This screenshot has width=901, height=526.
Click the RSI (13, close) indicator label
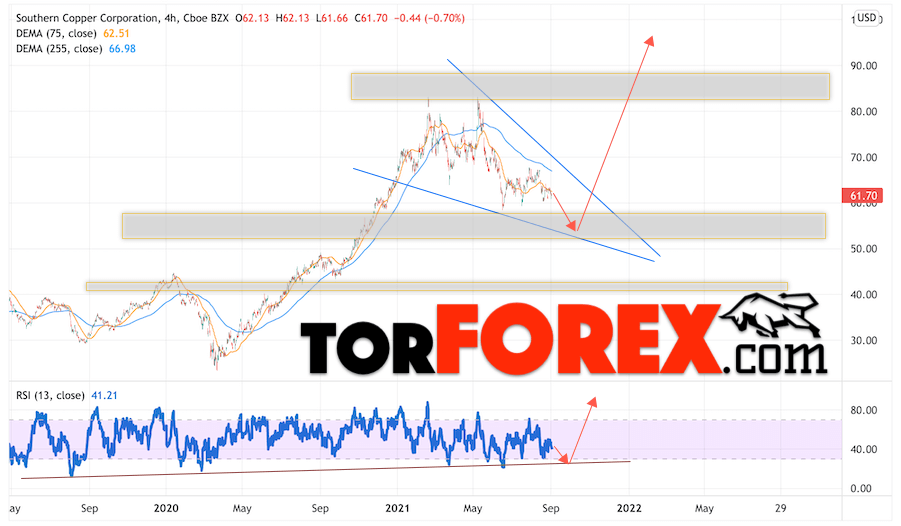pos(50,396)
